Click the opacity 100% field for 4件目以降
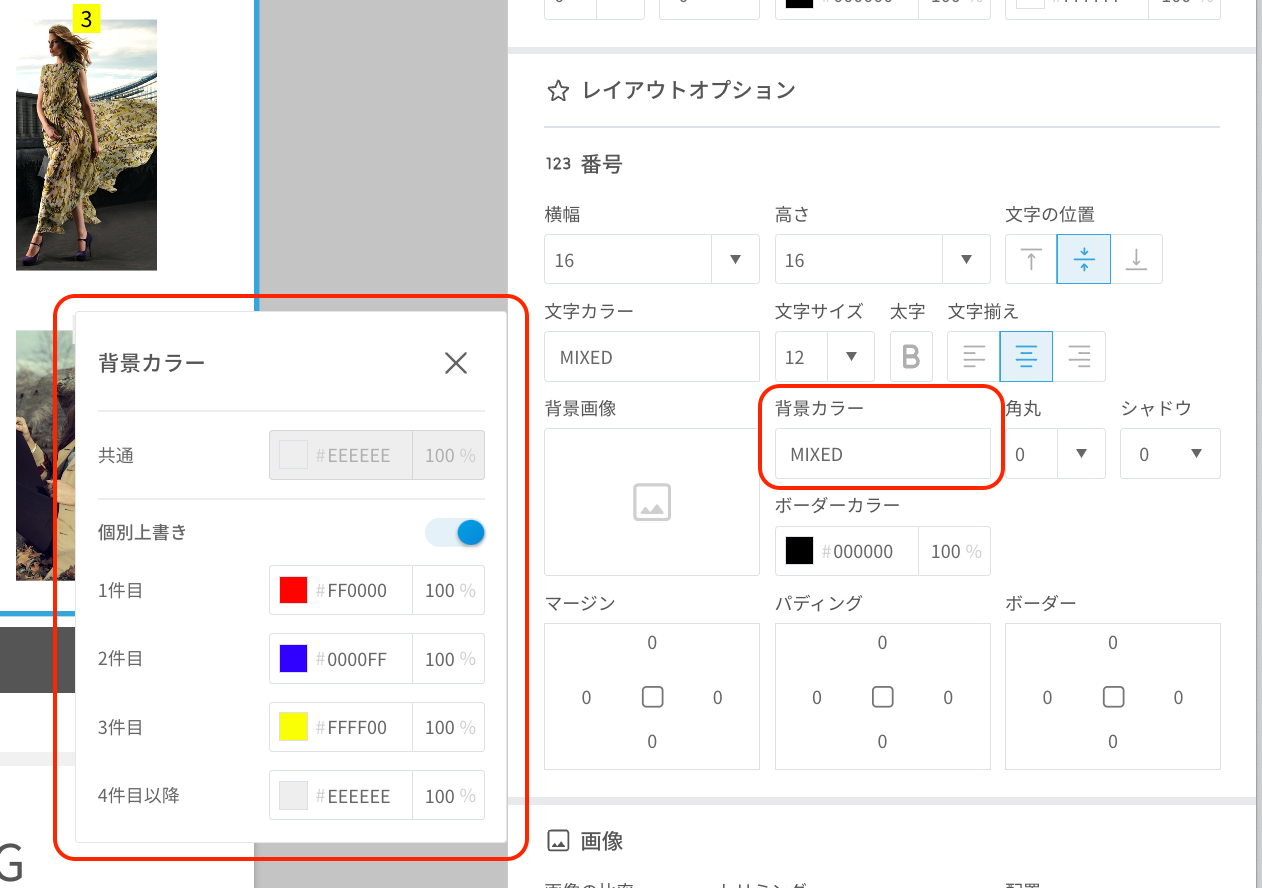The height and width of the screenshot is (888, 1262). (449, 796)
